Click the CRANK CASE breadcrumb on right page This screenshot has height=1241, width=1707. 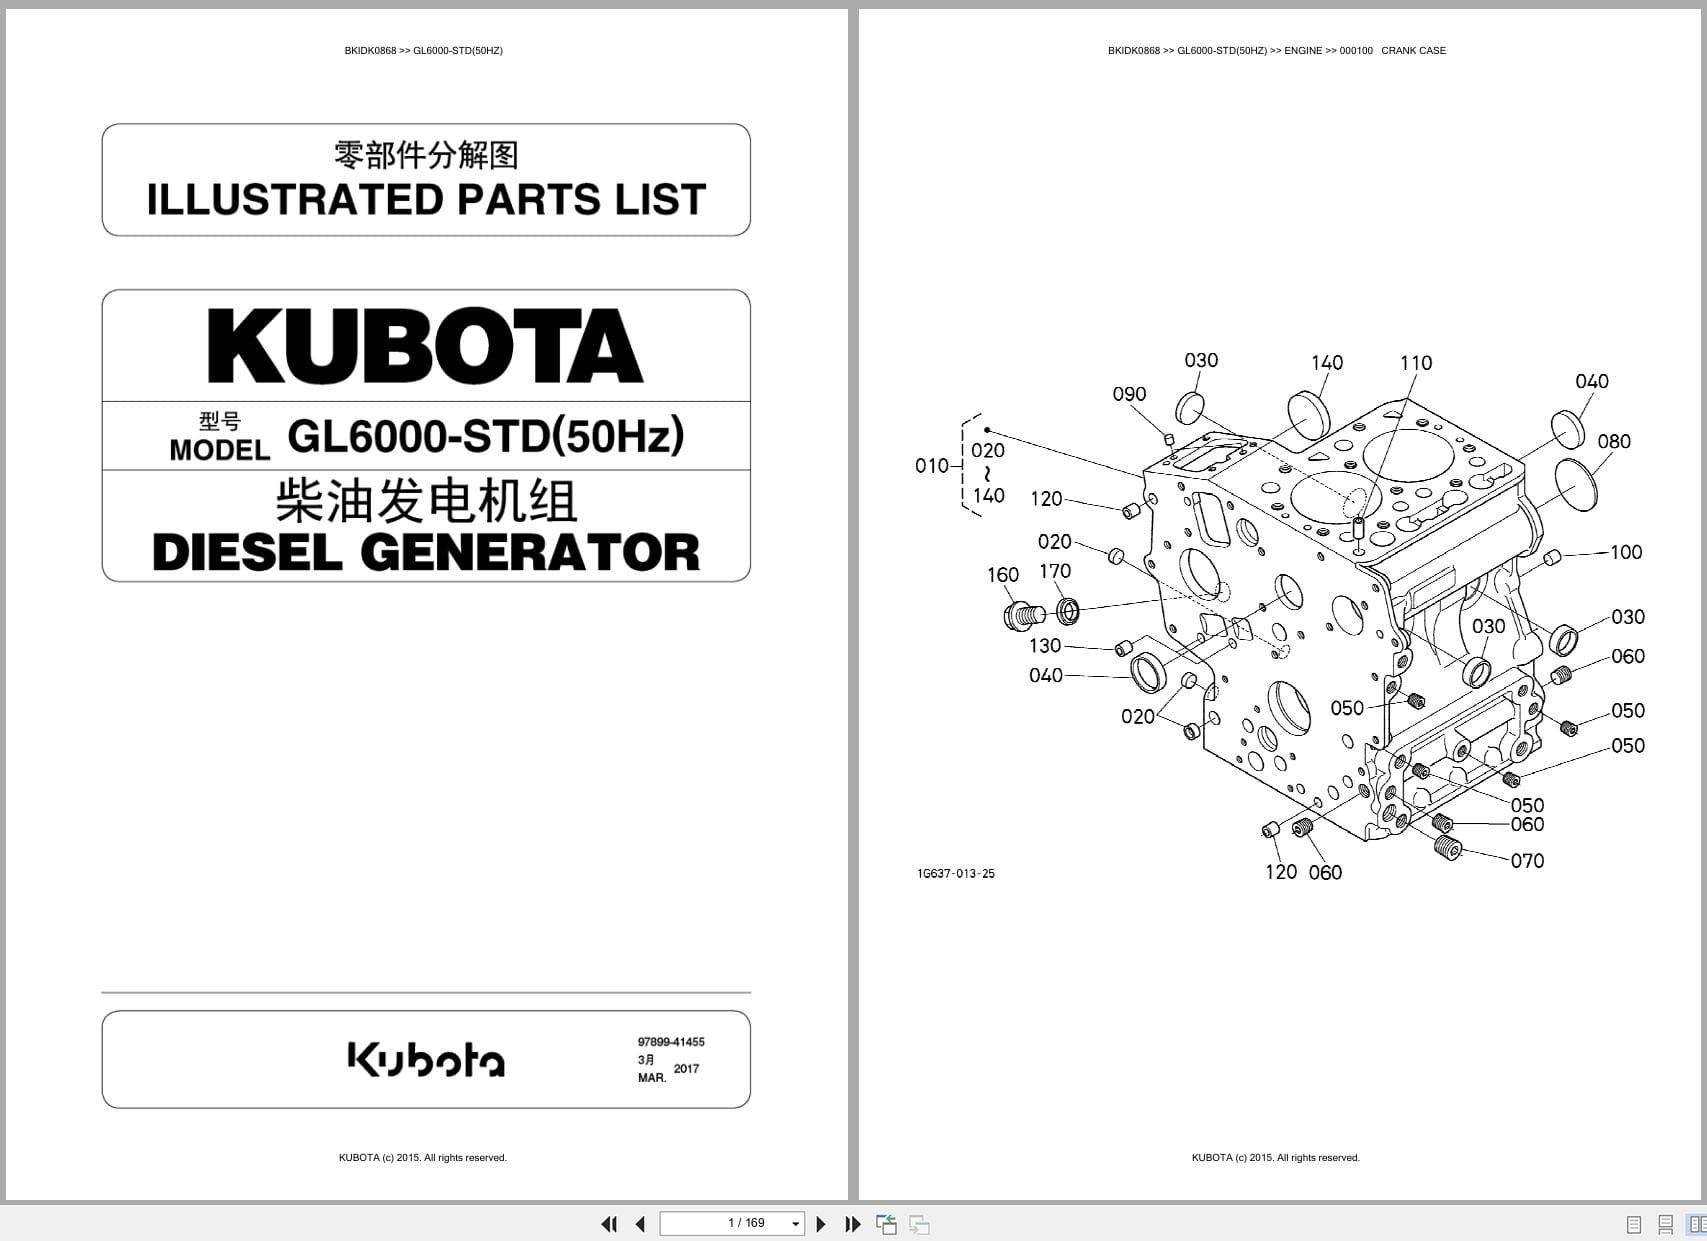[1413, 50]
